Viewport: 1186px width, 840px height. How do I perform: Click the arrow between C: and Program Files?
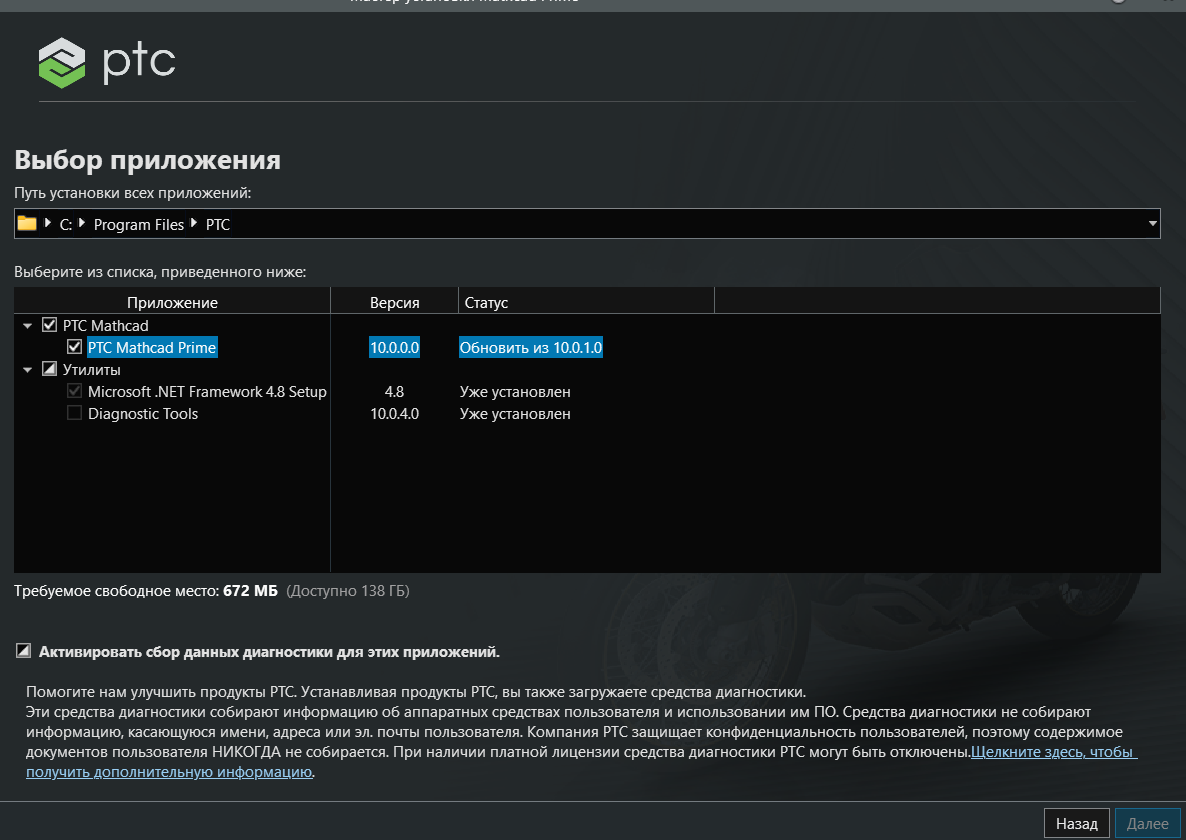pos(82,224)
